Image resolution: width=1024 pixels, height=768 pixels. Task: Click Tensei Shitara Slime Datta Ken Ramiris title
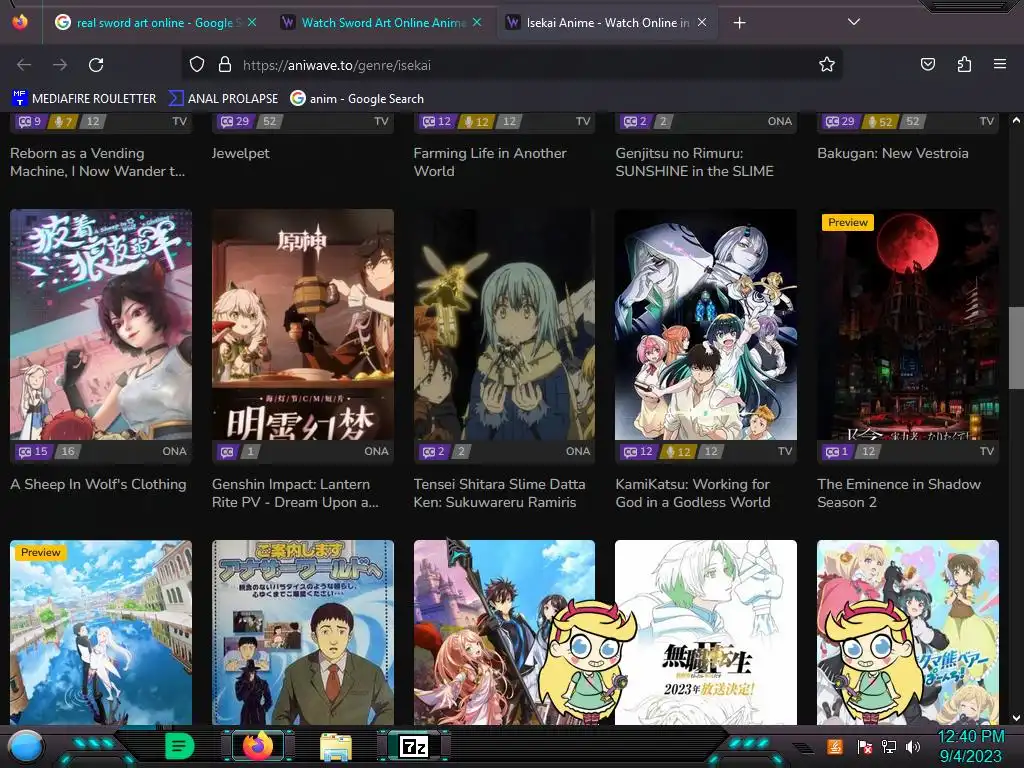pyautogui.click(x=500, y=493)
